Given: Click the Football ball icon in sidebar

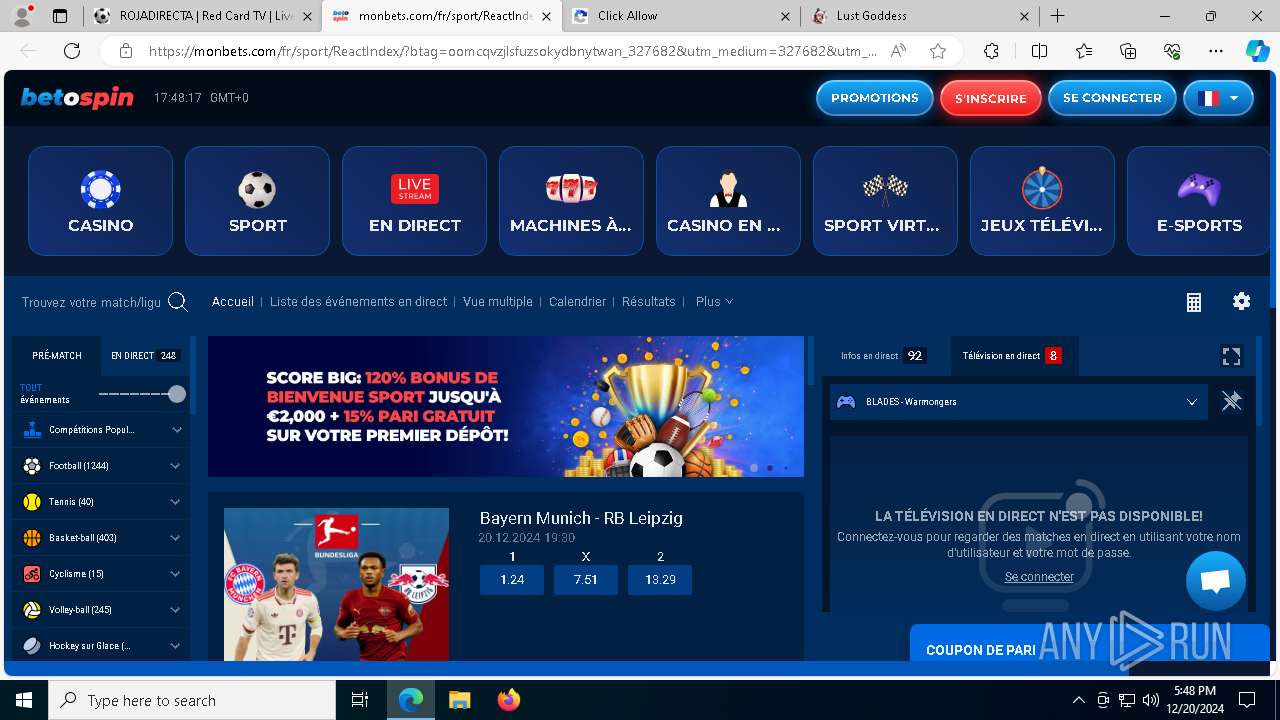Looking at the screenshot, I should point(32,466).
